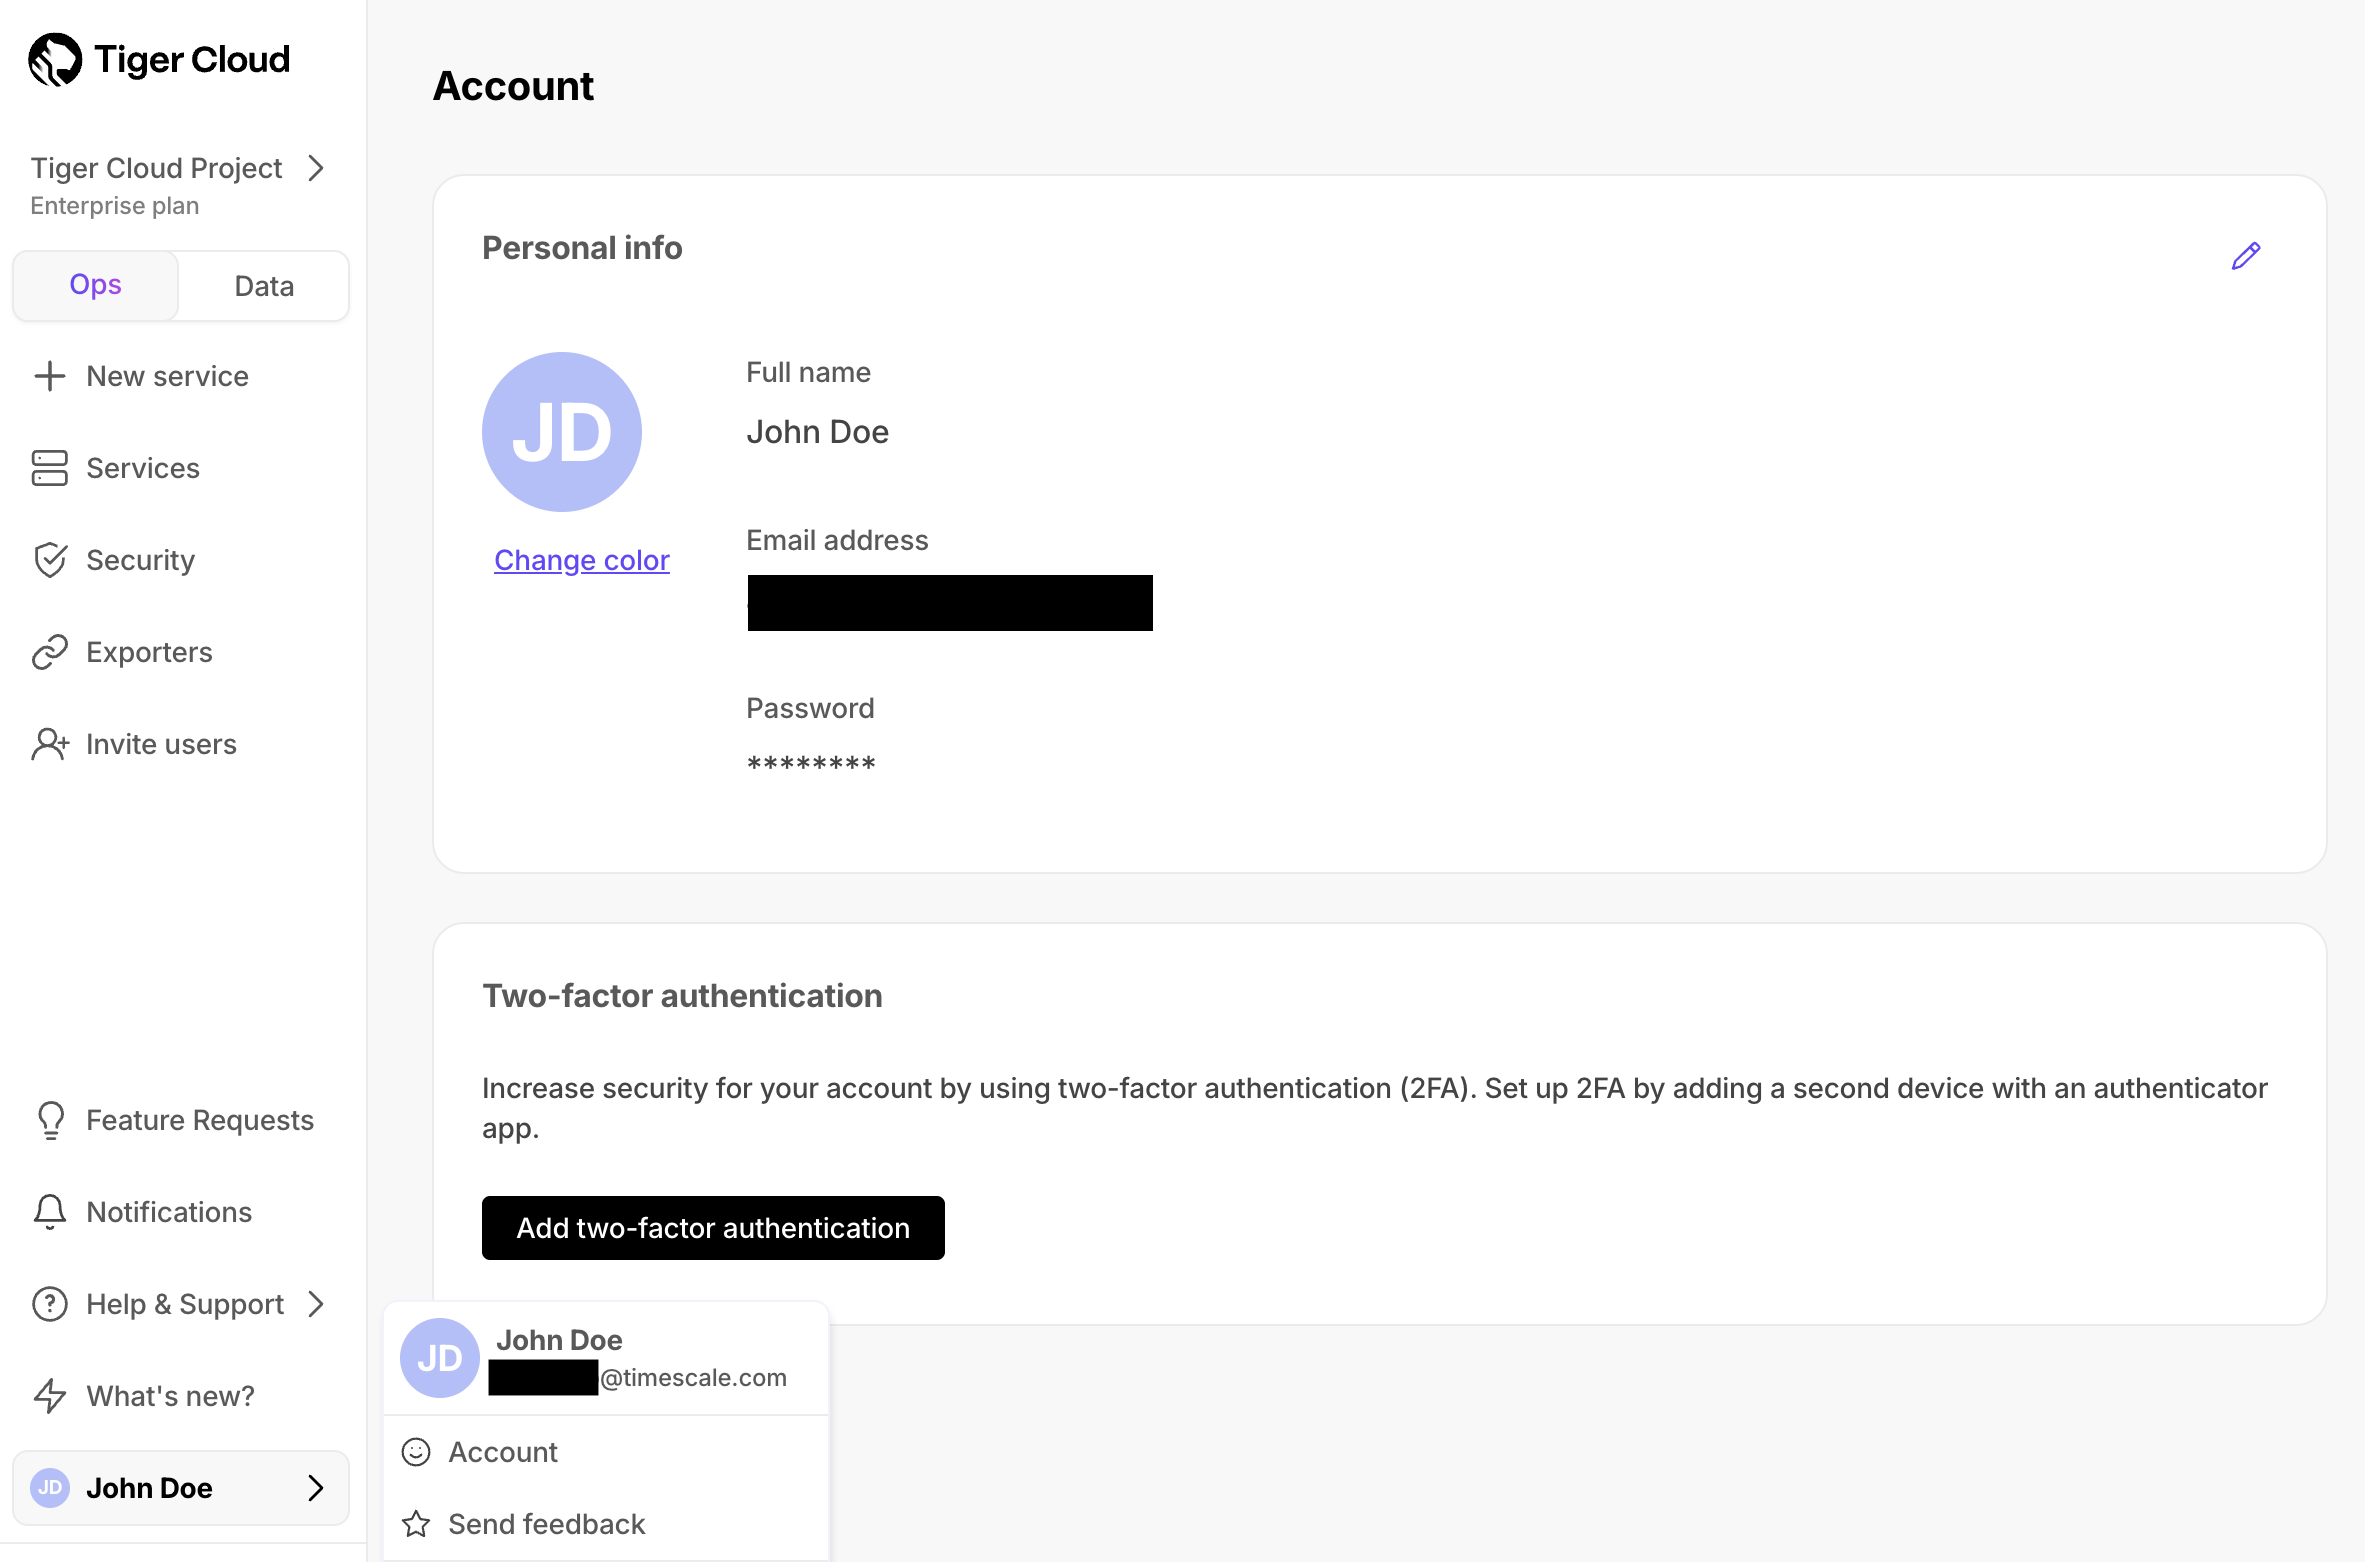
Task: Toggle the John Doe user menu
Action: [180, 1488]
